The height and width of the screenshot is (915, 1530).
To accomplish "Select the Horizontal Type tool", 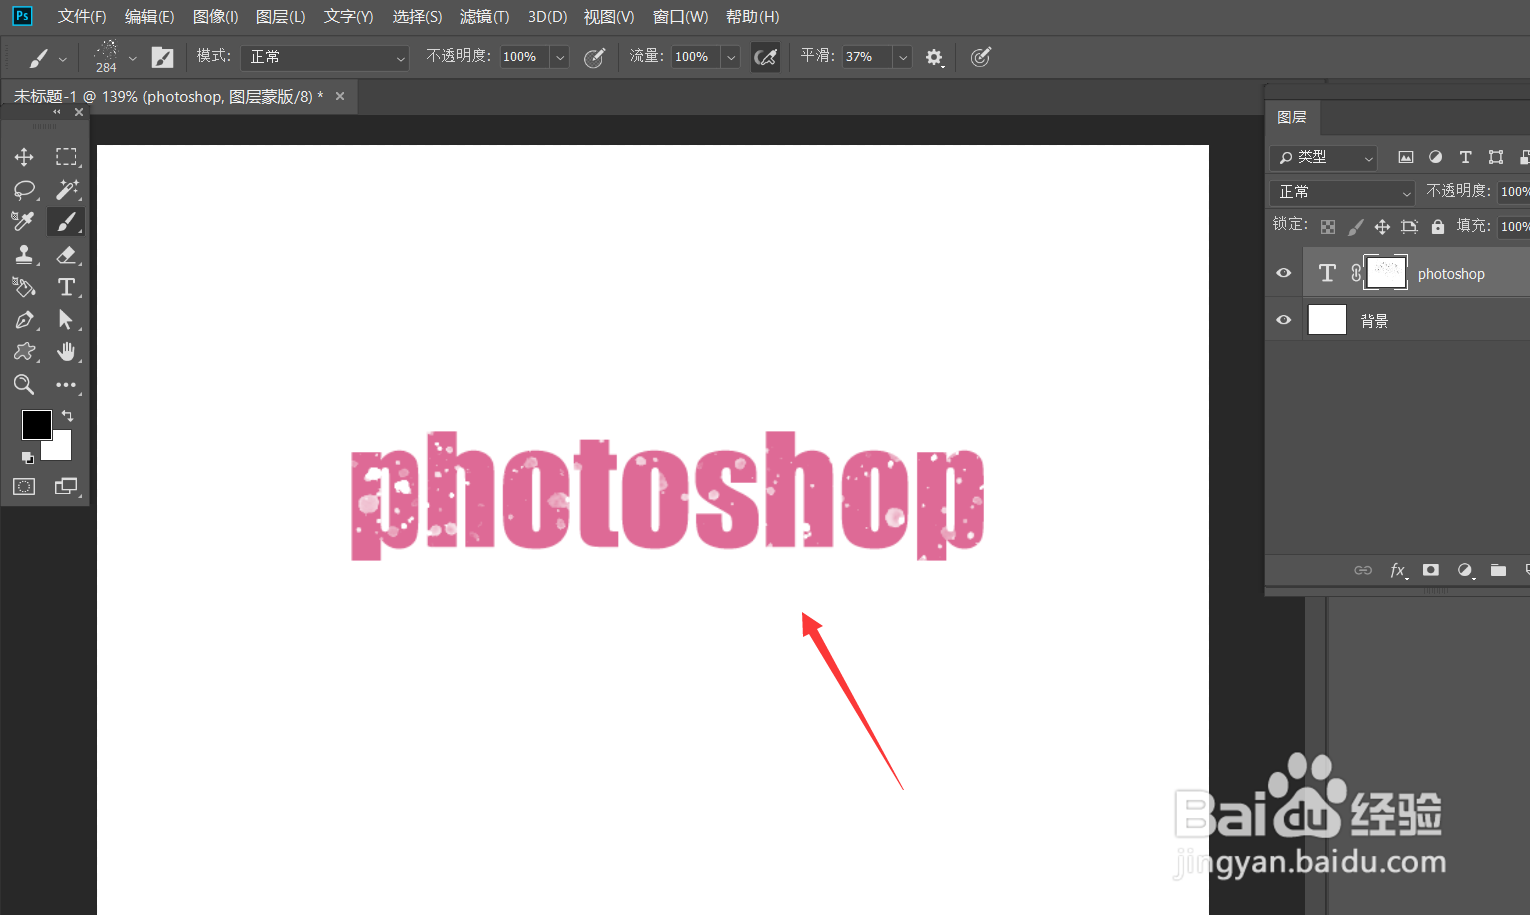I will [66, 287].
